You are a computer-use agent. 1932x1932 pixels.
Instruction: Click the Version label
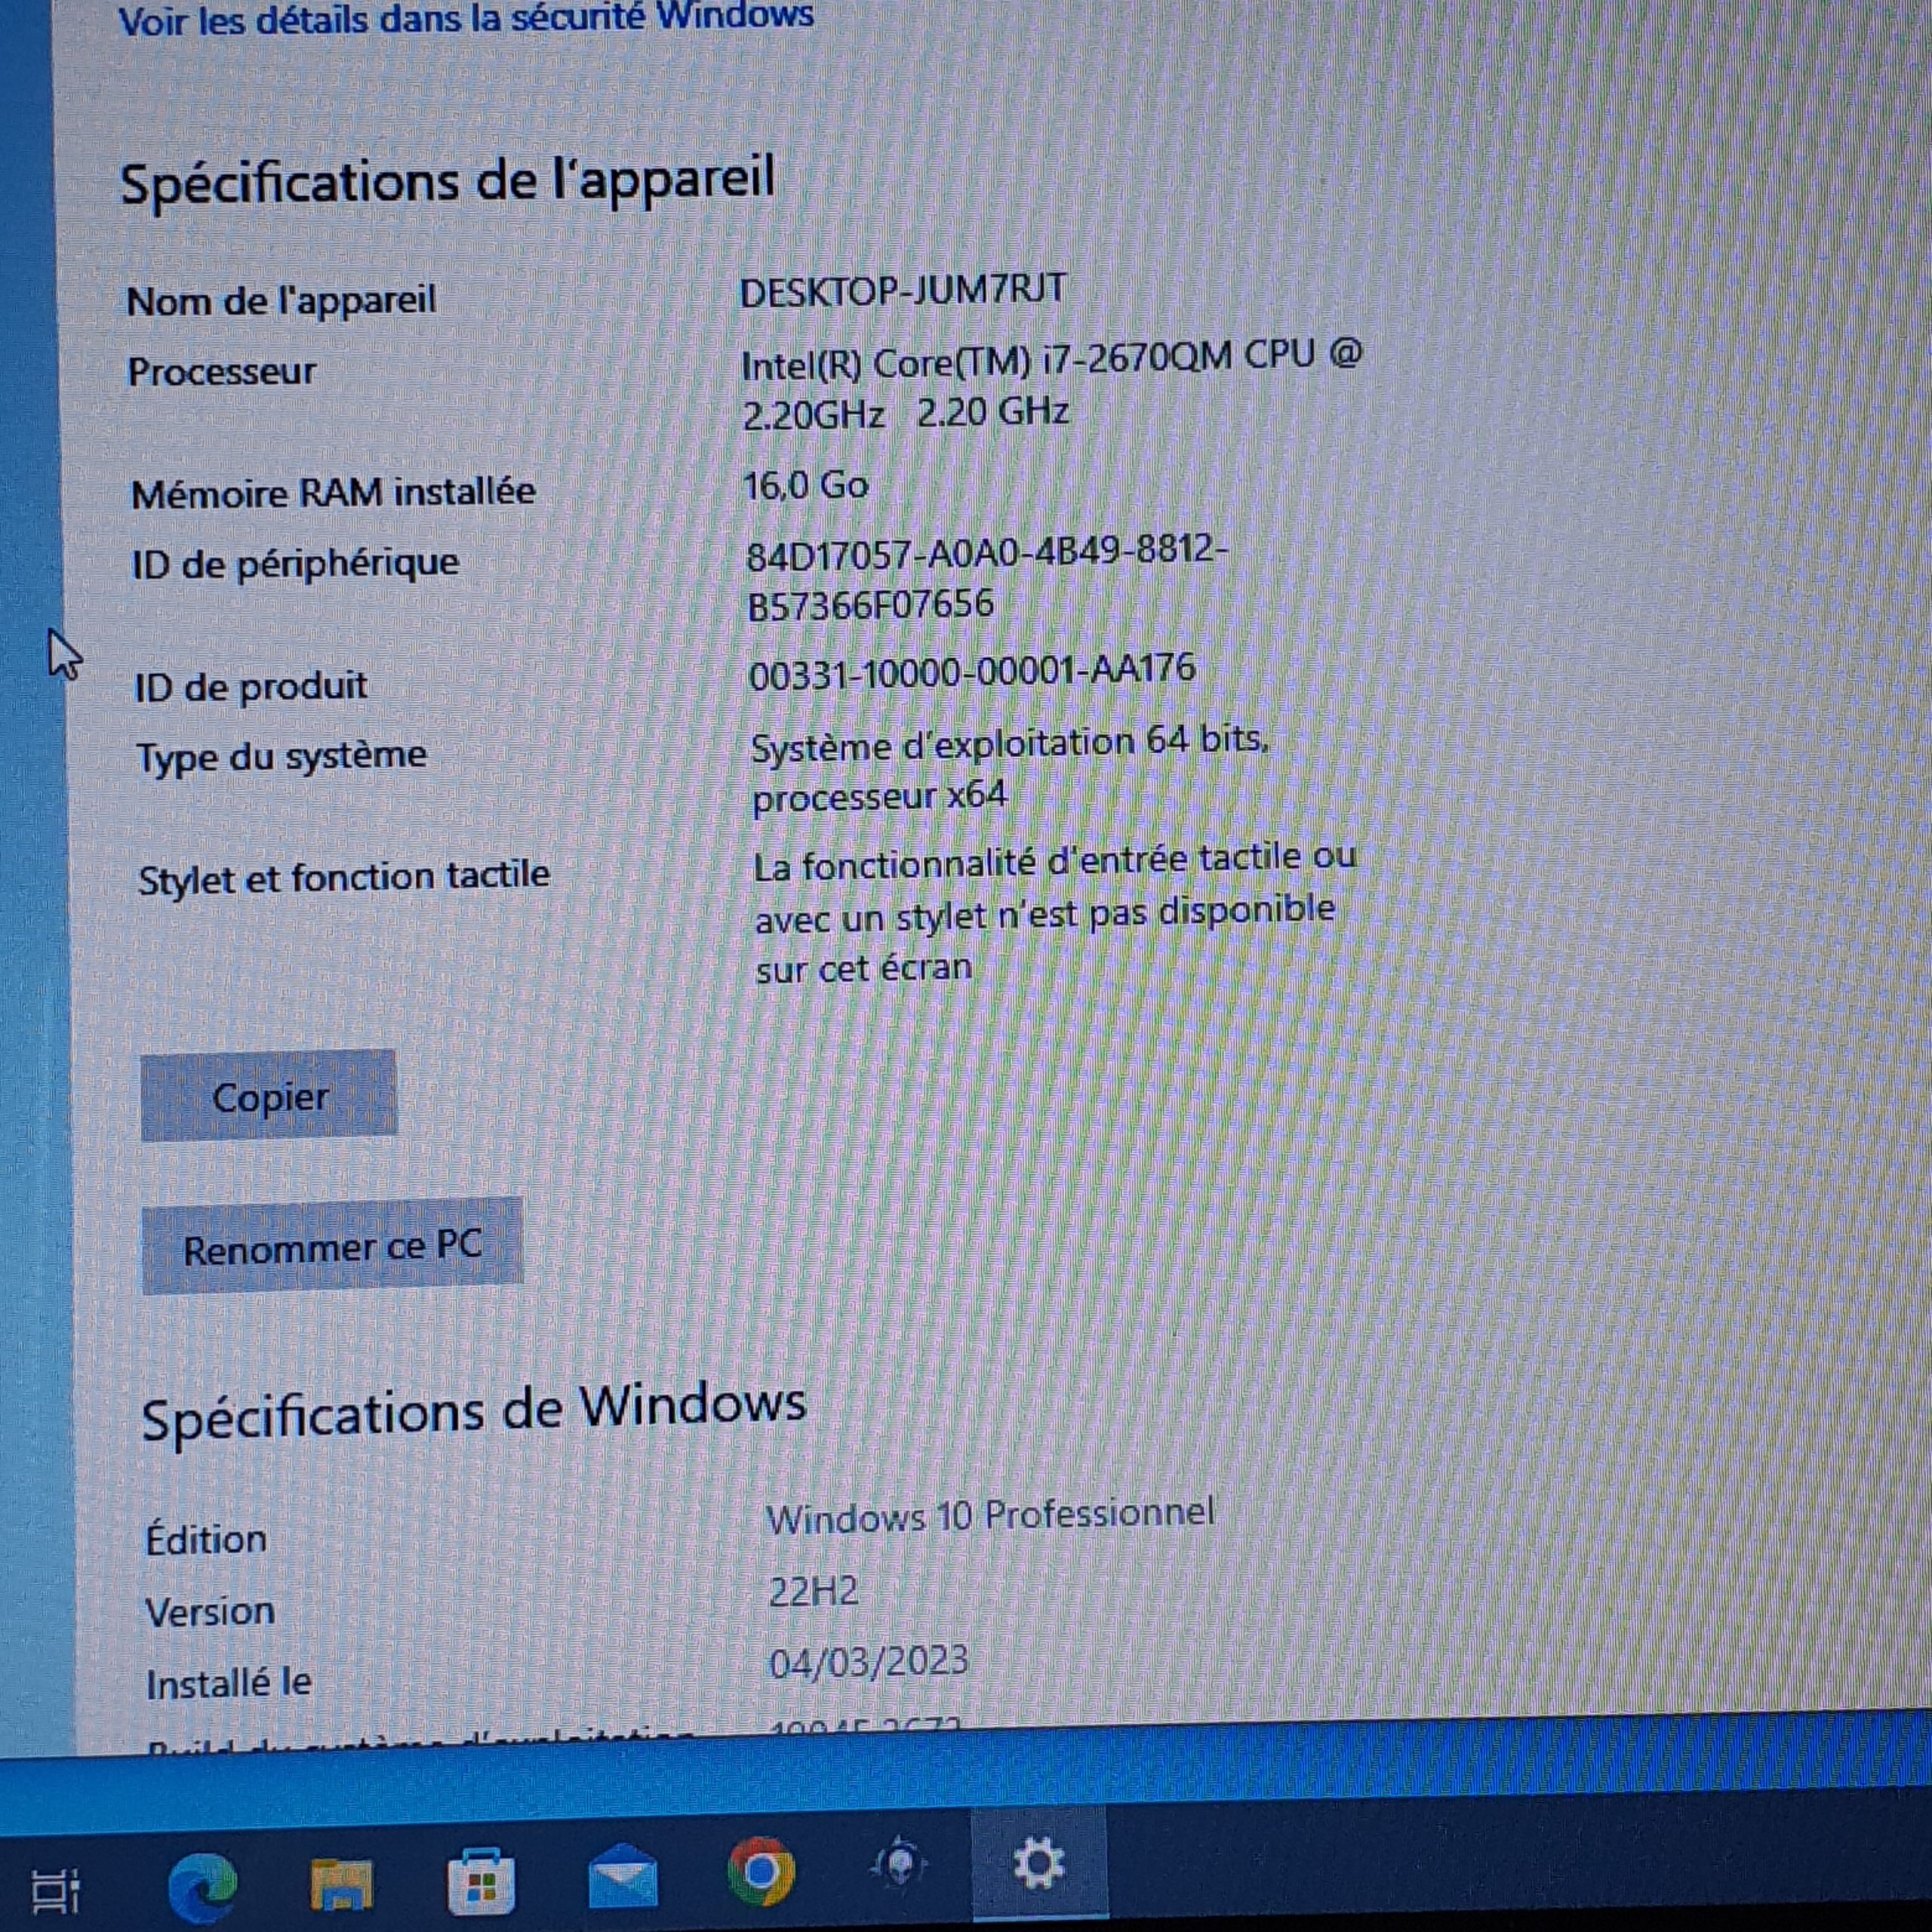(x=209, y=1611)
